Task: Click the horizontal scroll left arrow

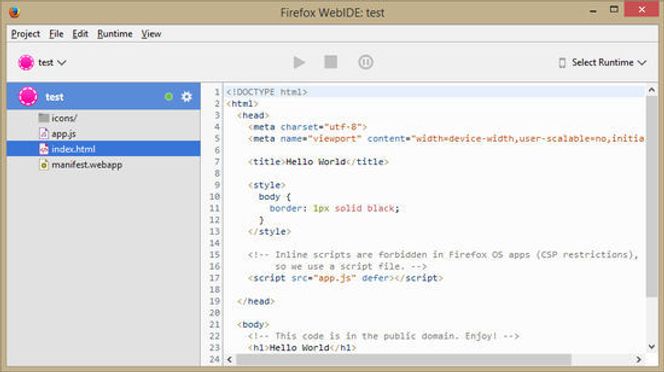Action: coord(229,359)
